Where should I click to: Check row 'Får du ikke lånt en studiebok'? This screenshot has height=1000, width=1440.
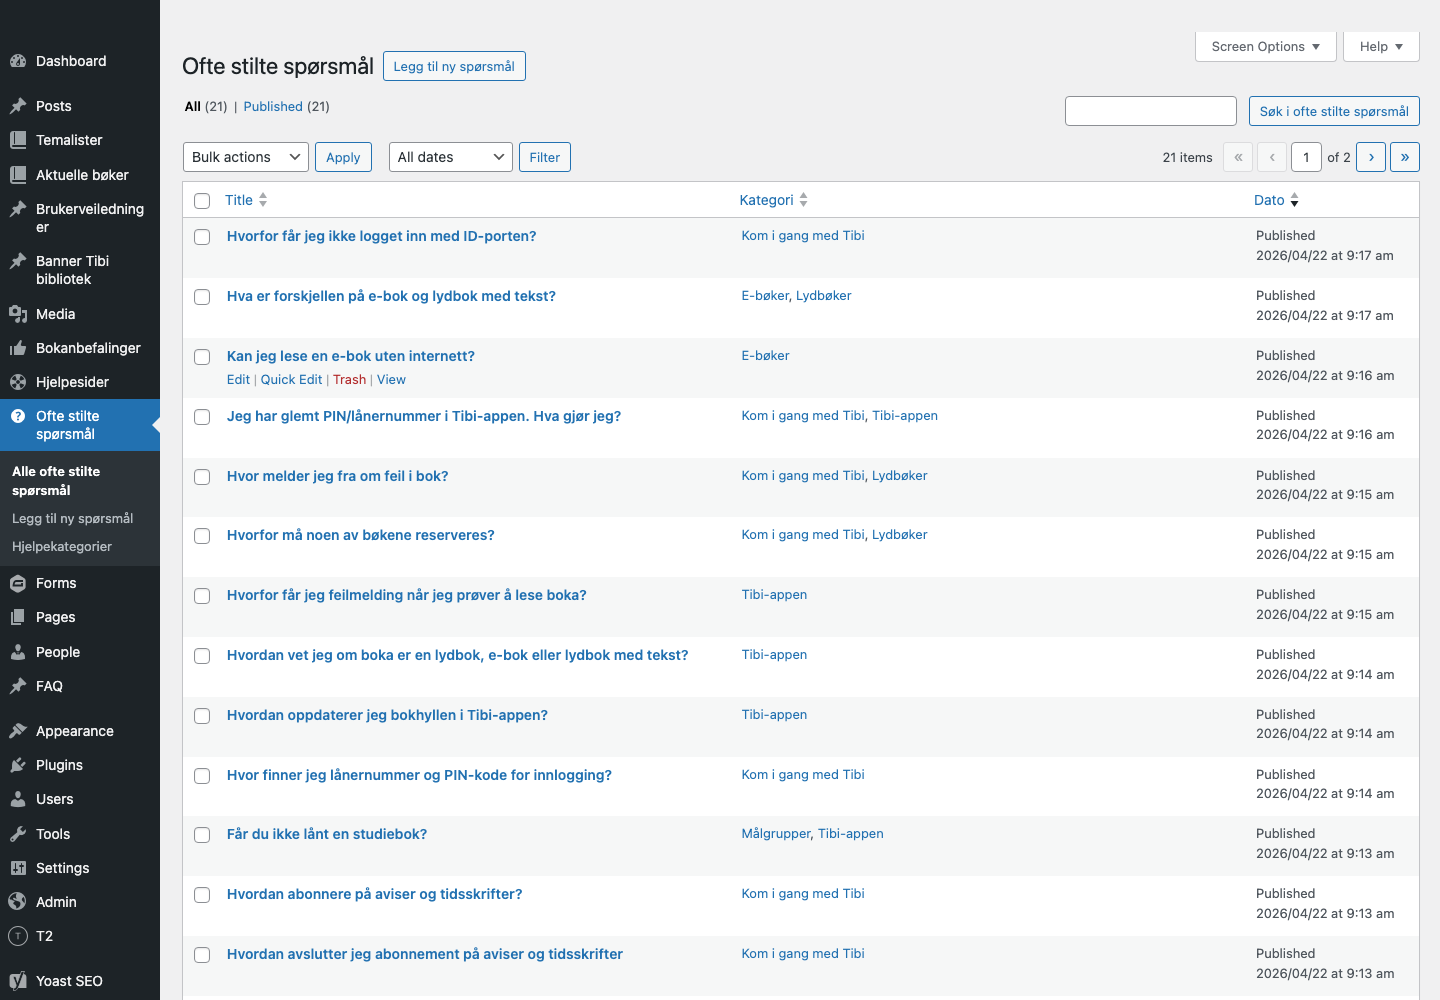click(x=202, y=835)
